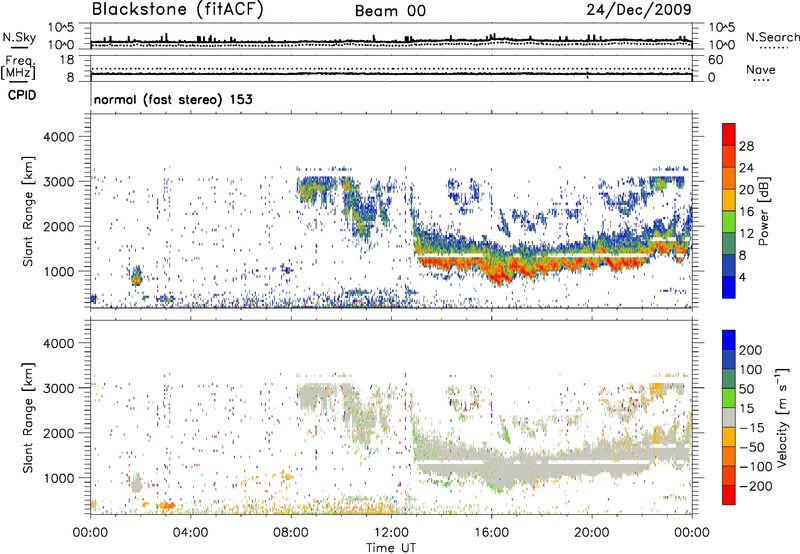Click the gray band of velocity colorbar

tap(729, 417)
